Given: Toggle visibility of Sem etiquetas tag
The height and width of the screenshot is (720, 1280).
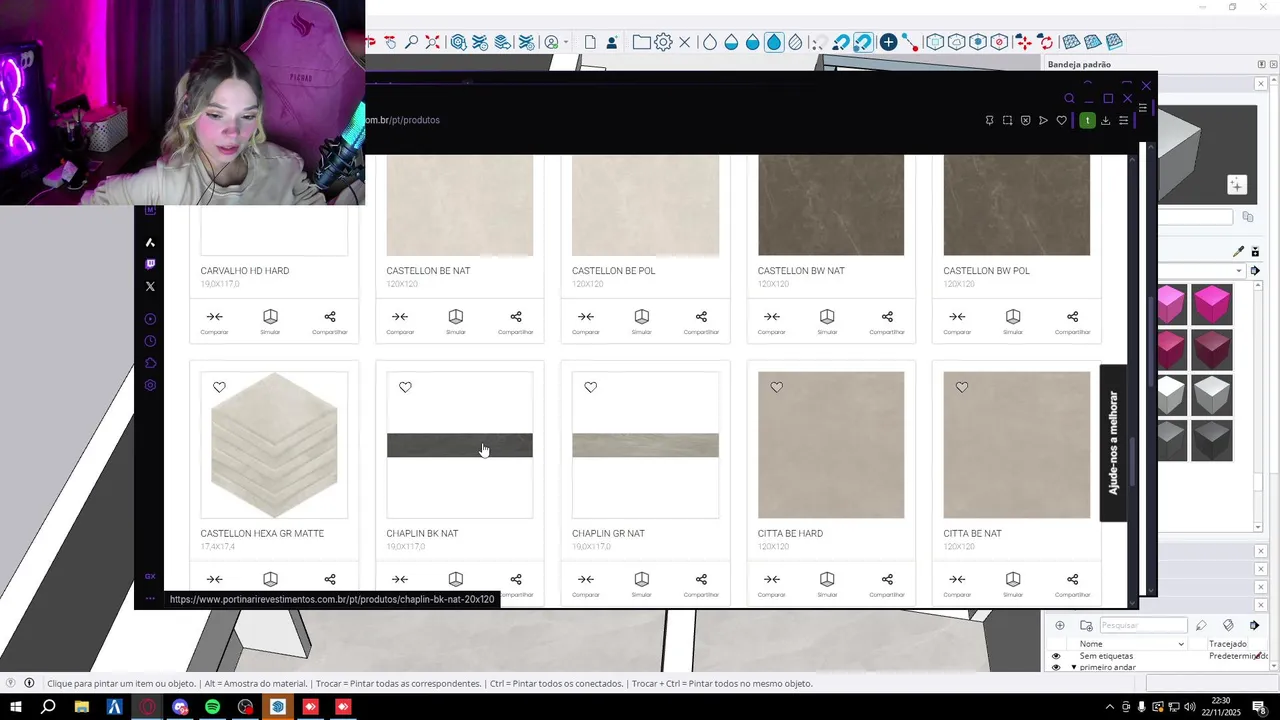Looking at the screenshot, I should 1056,656.
